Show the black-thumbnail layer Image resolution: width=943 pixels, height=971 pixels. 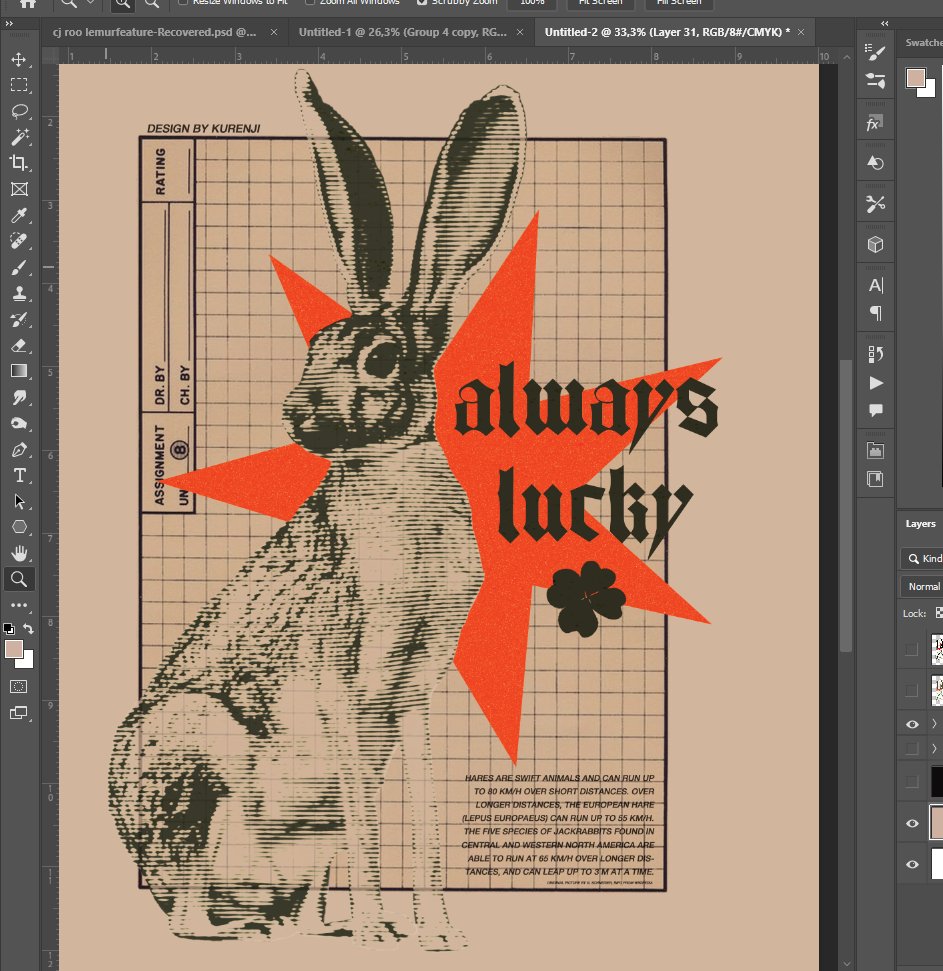click(x=911, y=782)
